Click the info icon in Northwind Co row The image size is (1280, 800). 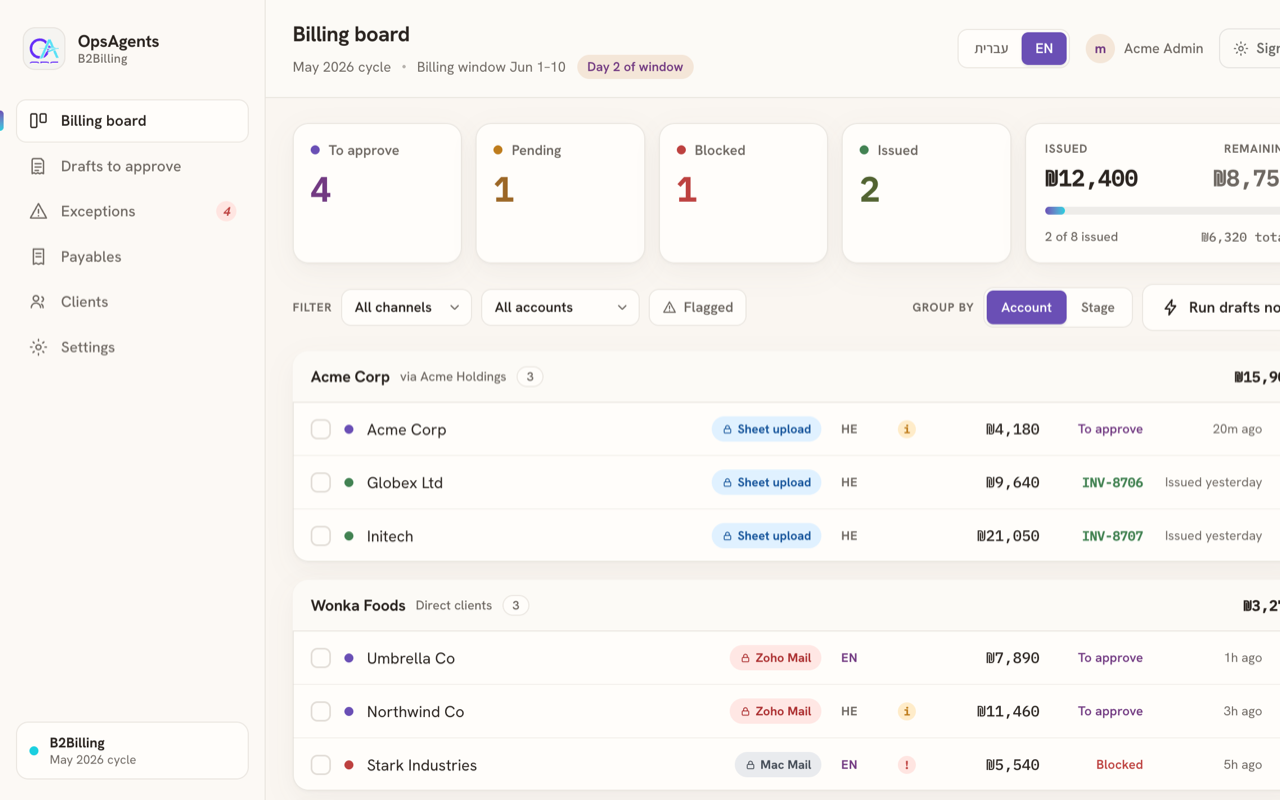(x=906, y=712)
